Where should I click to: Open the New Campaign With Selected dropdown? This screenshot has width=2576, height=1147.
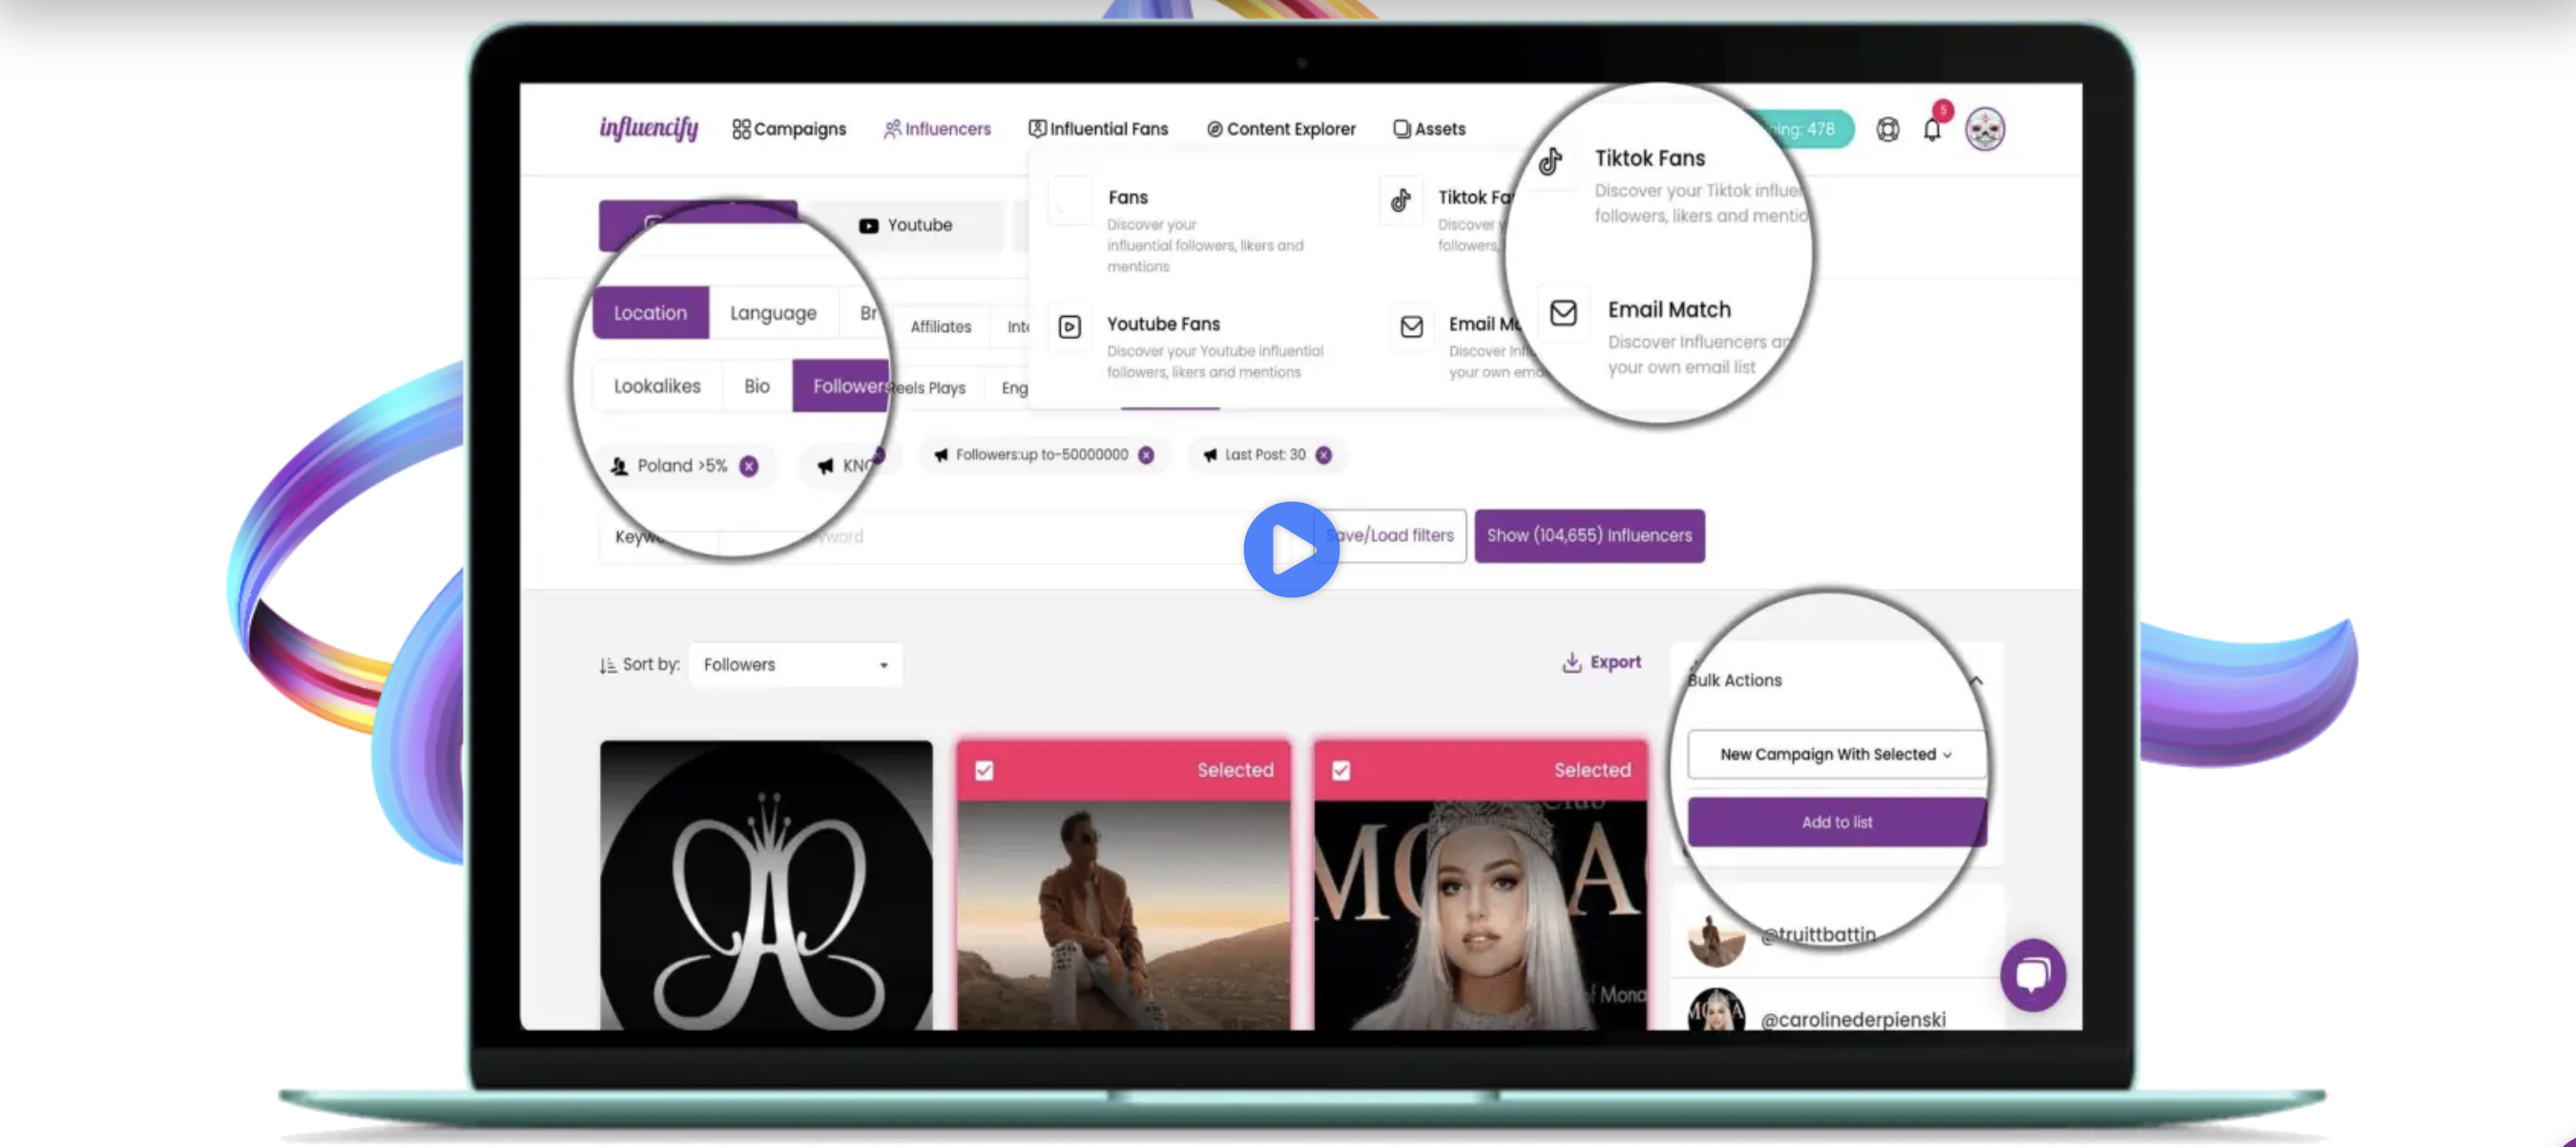click(1835, 754)
